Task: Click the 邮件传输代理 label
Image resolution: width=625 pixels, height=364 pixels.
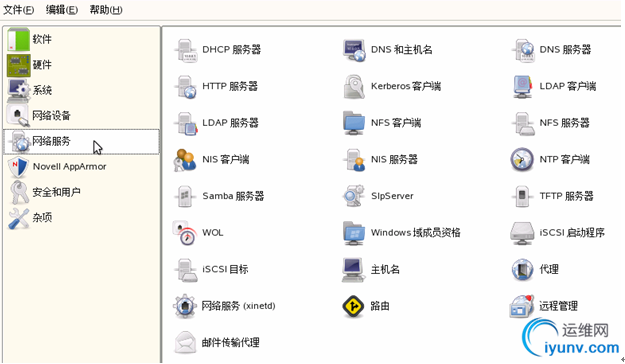Action: pyautogui.click(x=230, y=343)
